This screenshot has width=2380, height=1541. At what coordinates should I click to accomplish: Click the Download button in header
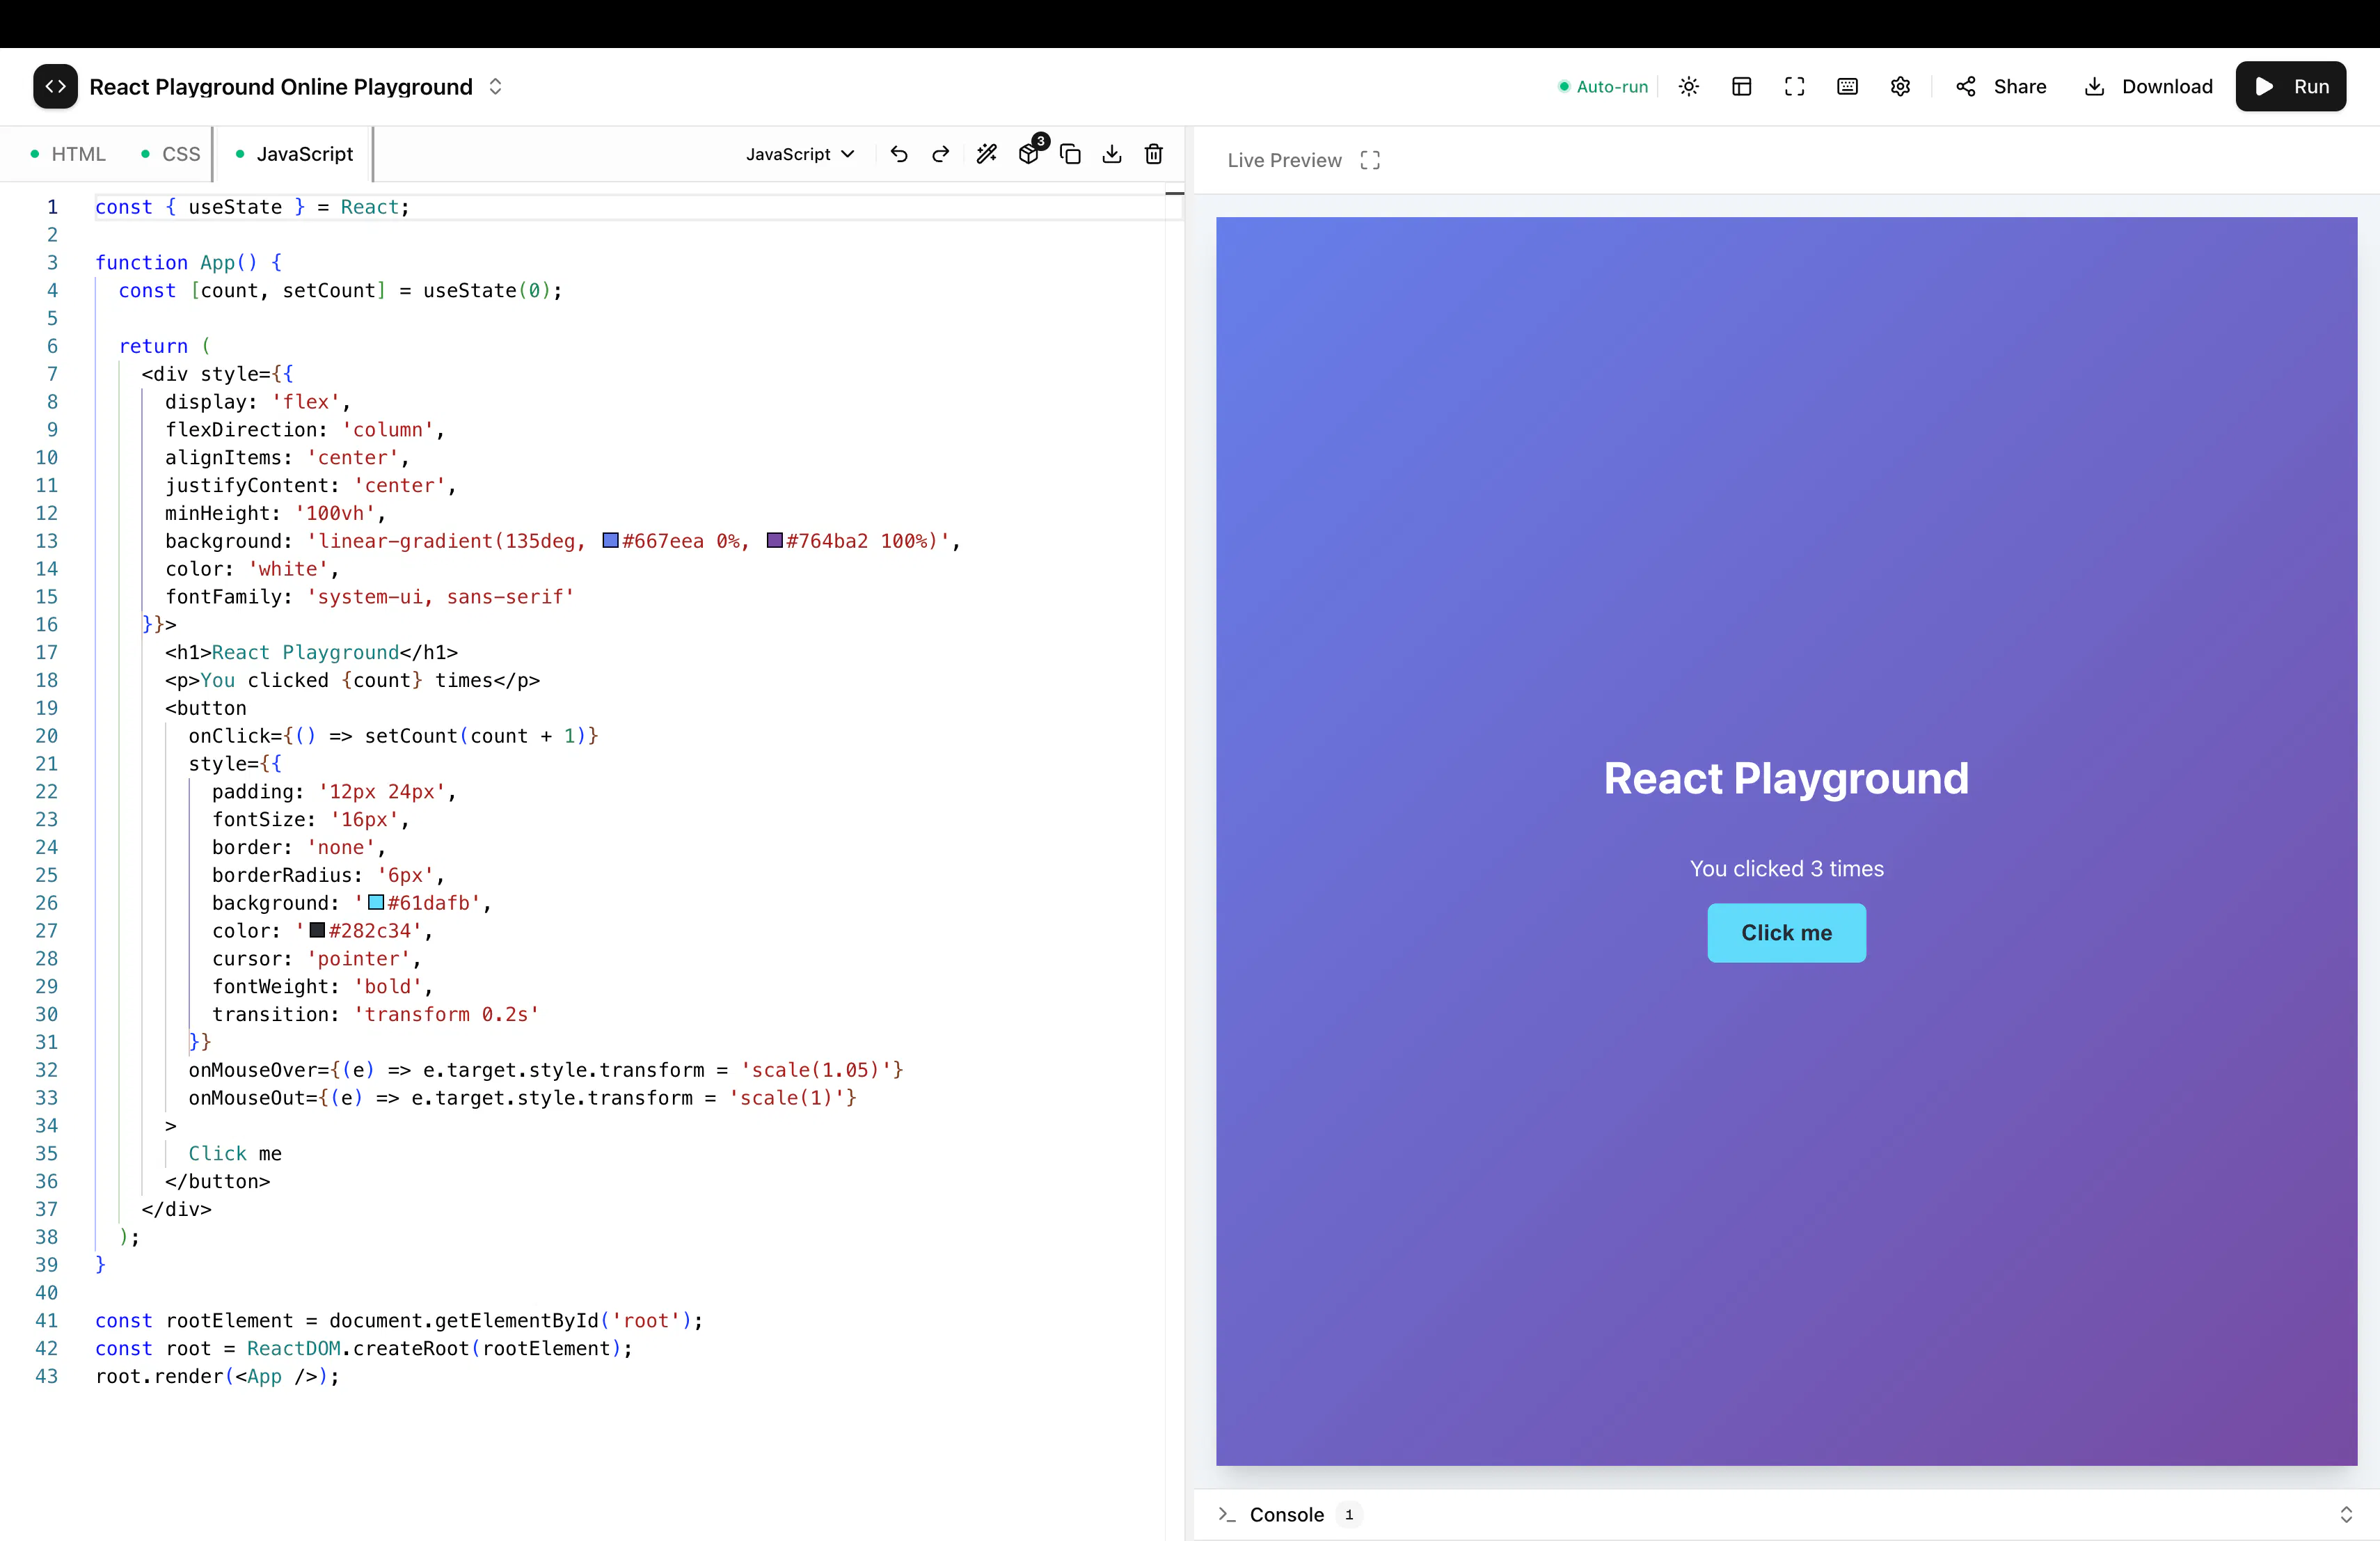click(2148, 87)
